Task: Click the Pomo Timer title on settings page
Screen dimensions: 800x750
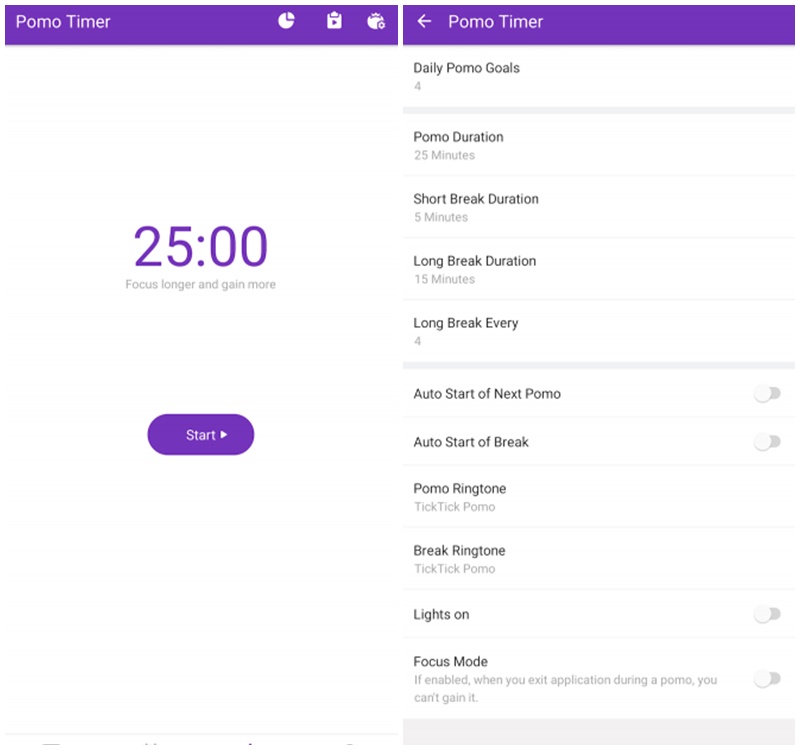Action: (x=495, y=21)
